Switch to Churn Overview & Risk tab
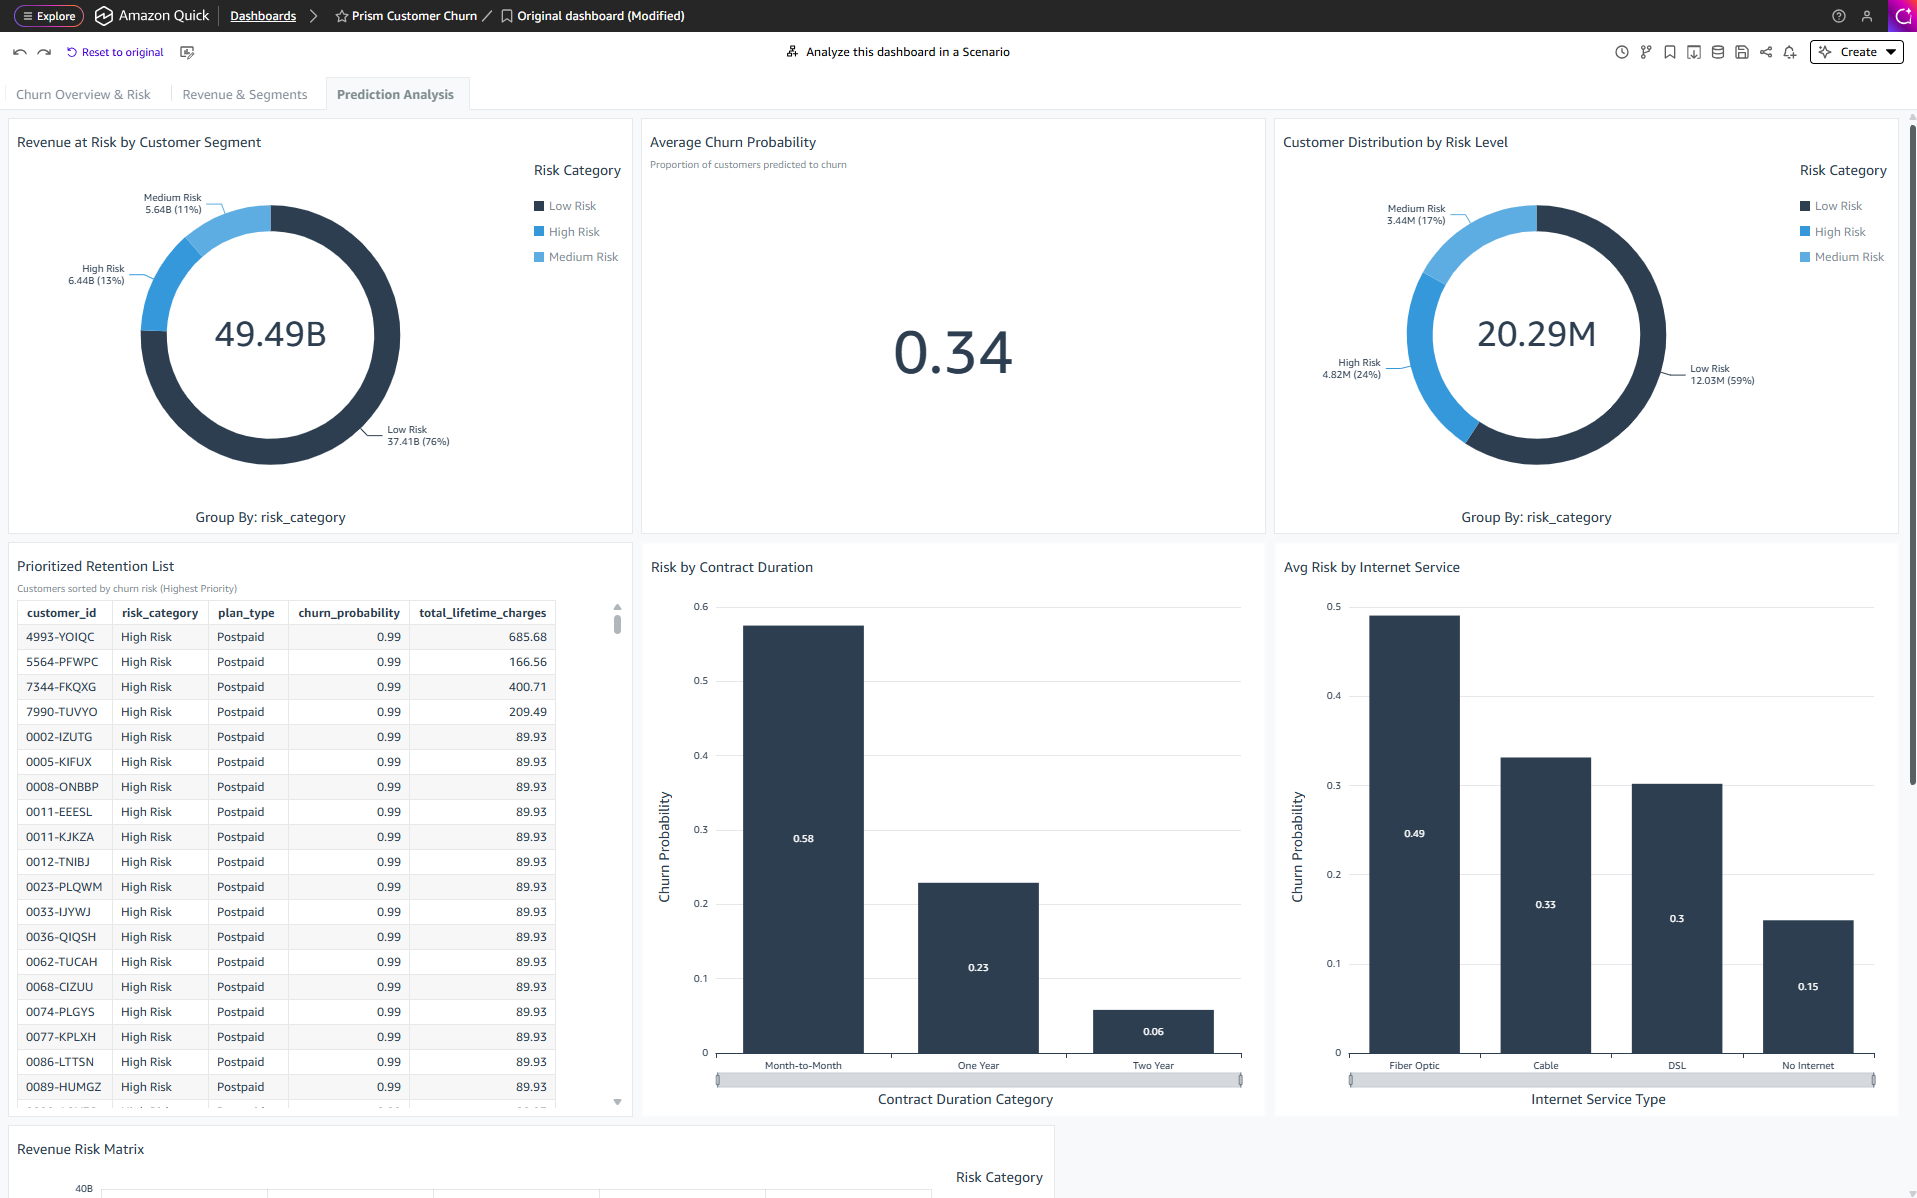Viewport: 1917px width, 1198px height. tap(83, 95)
